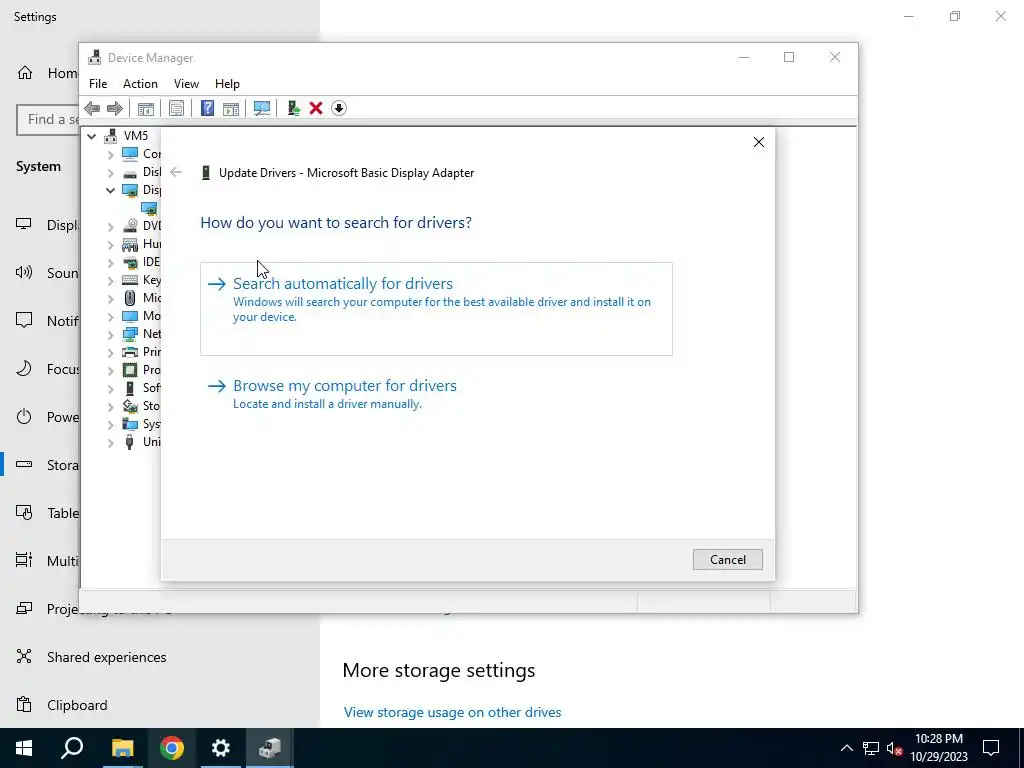The width and height of the screenshot is (1024, 768).
Task: Click the Processors category icon
Action: (130, 370)
